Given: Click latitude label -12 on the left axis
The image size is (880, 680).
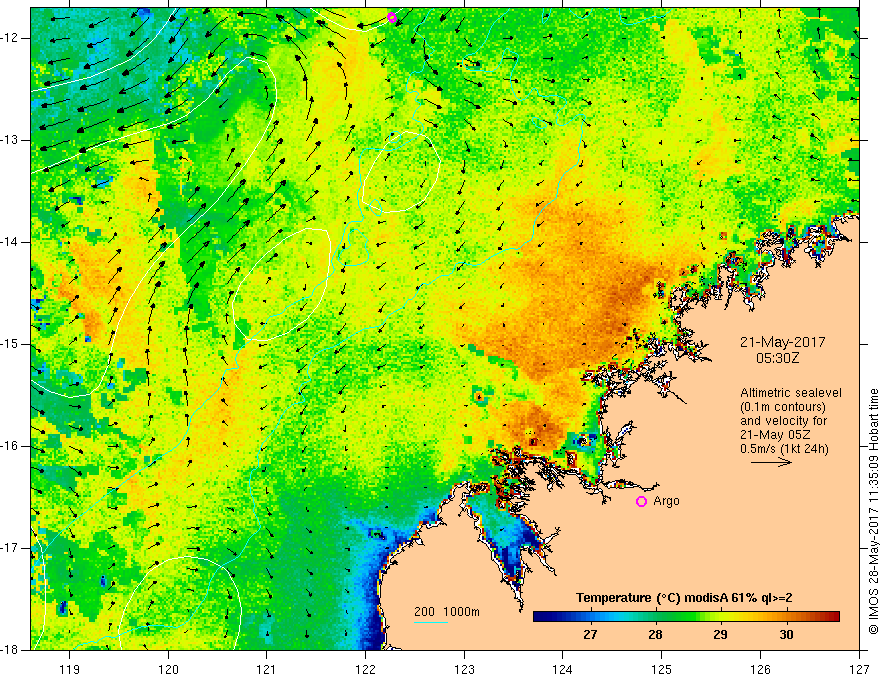Looking at the screenshot, I should tap(11, 38).
